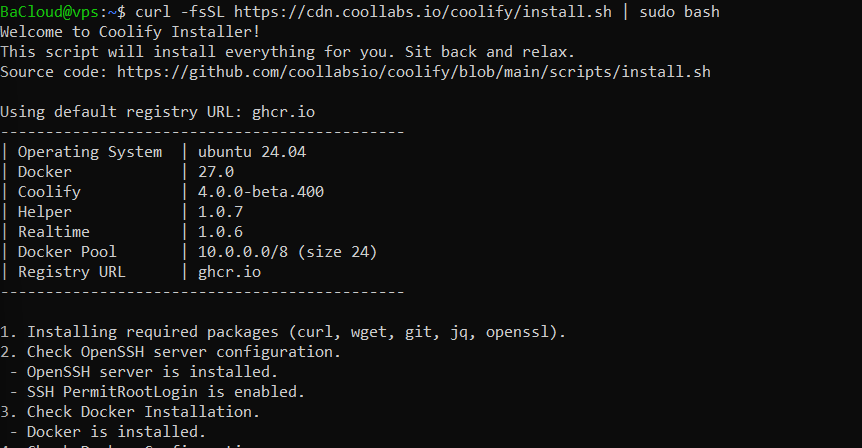Click the Helper version 1.0.7

click(220, 212)
